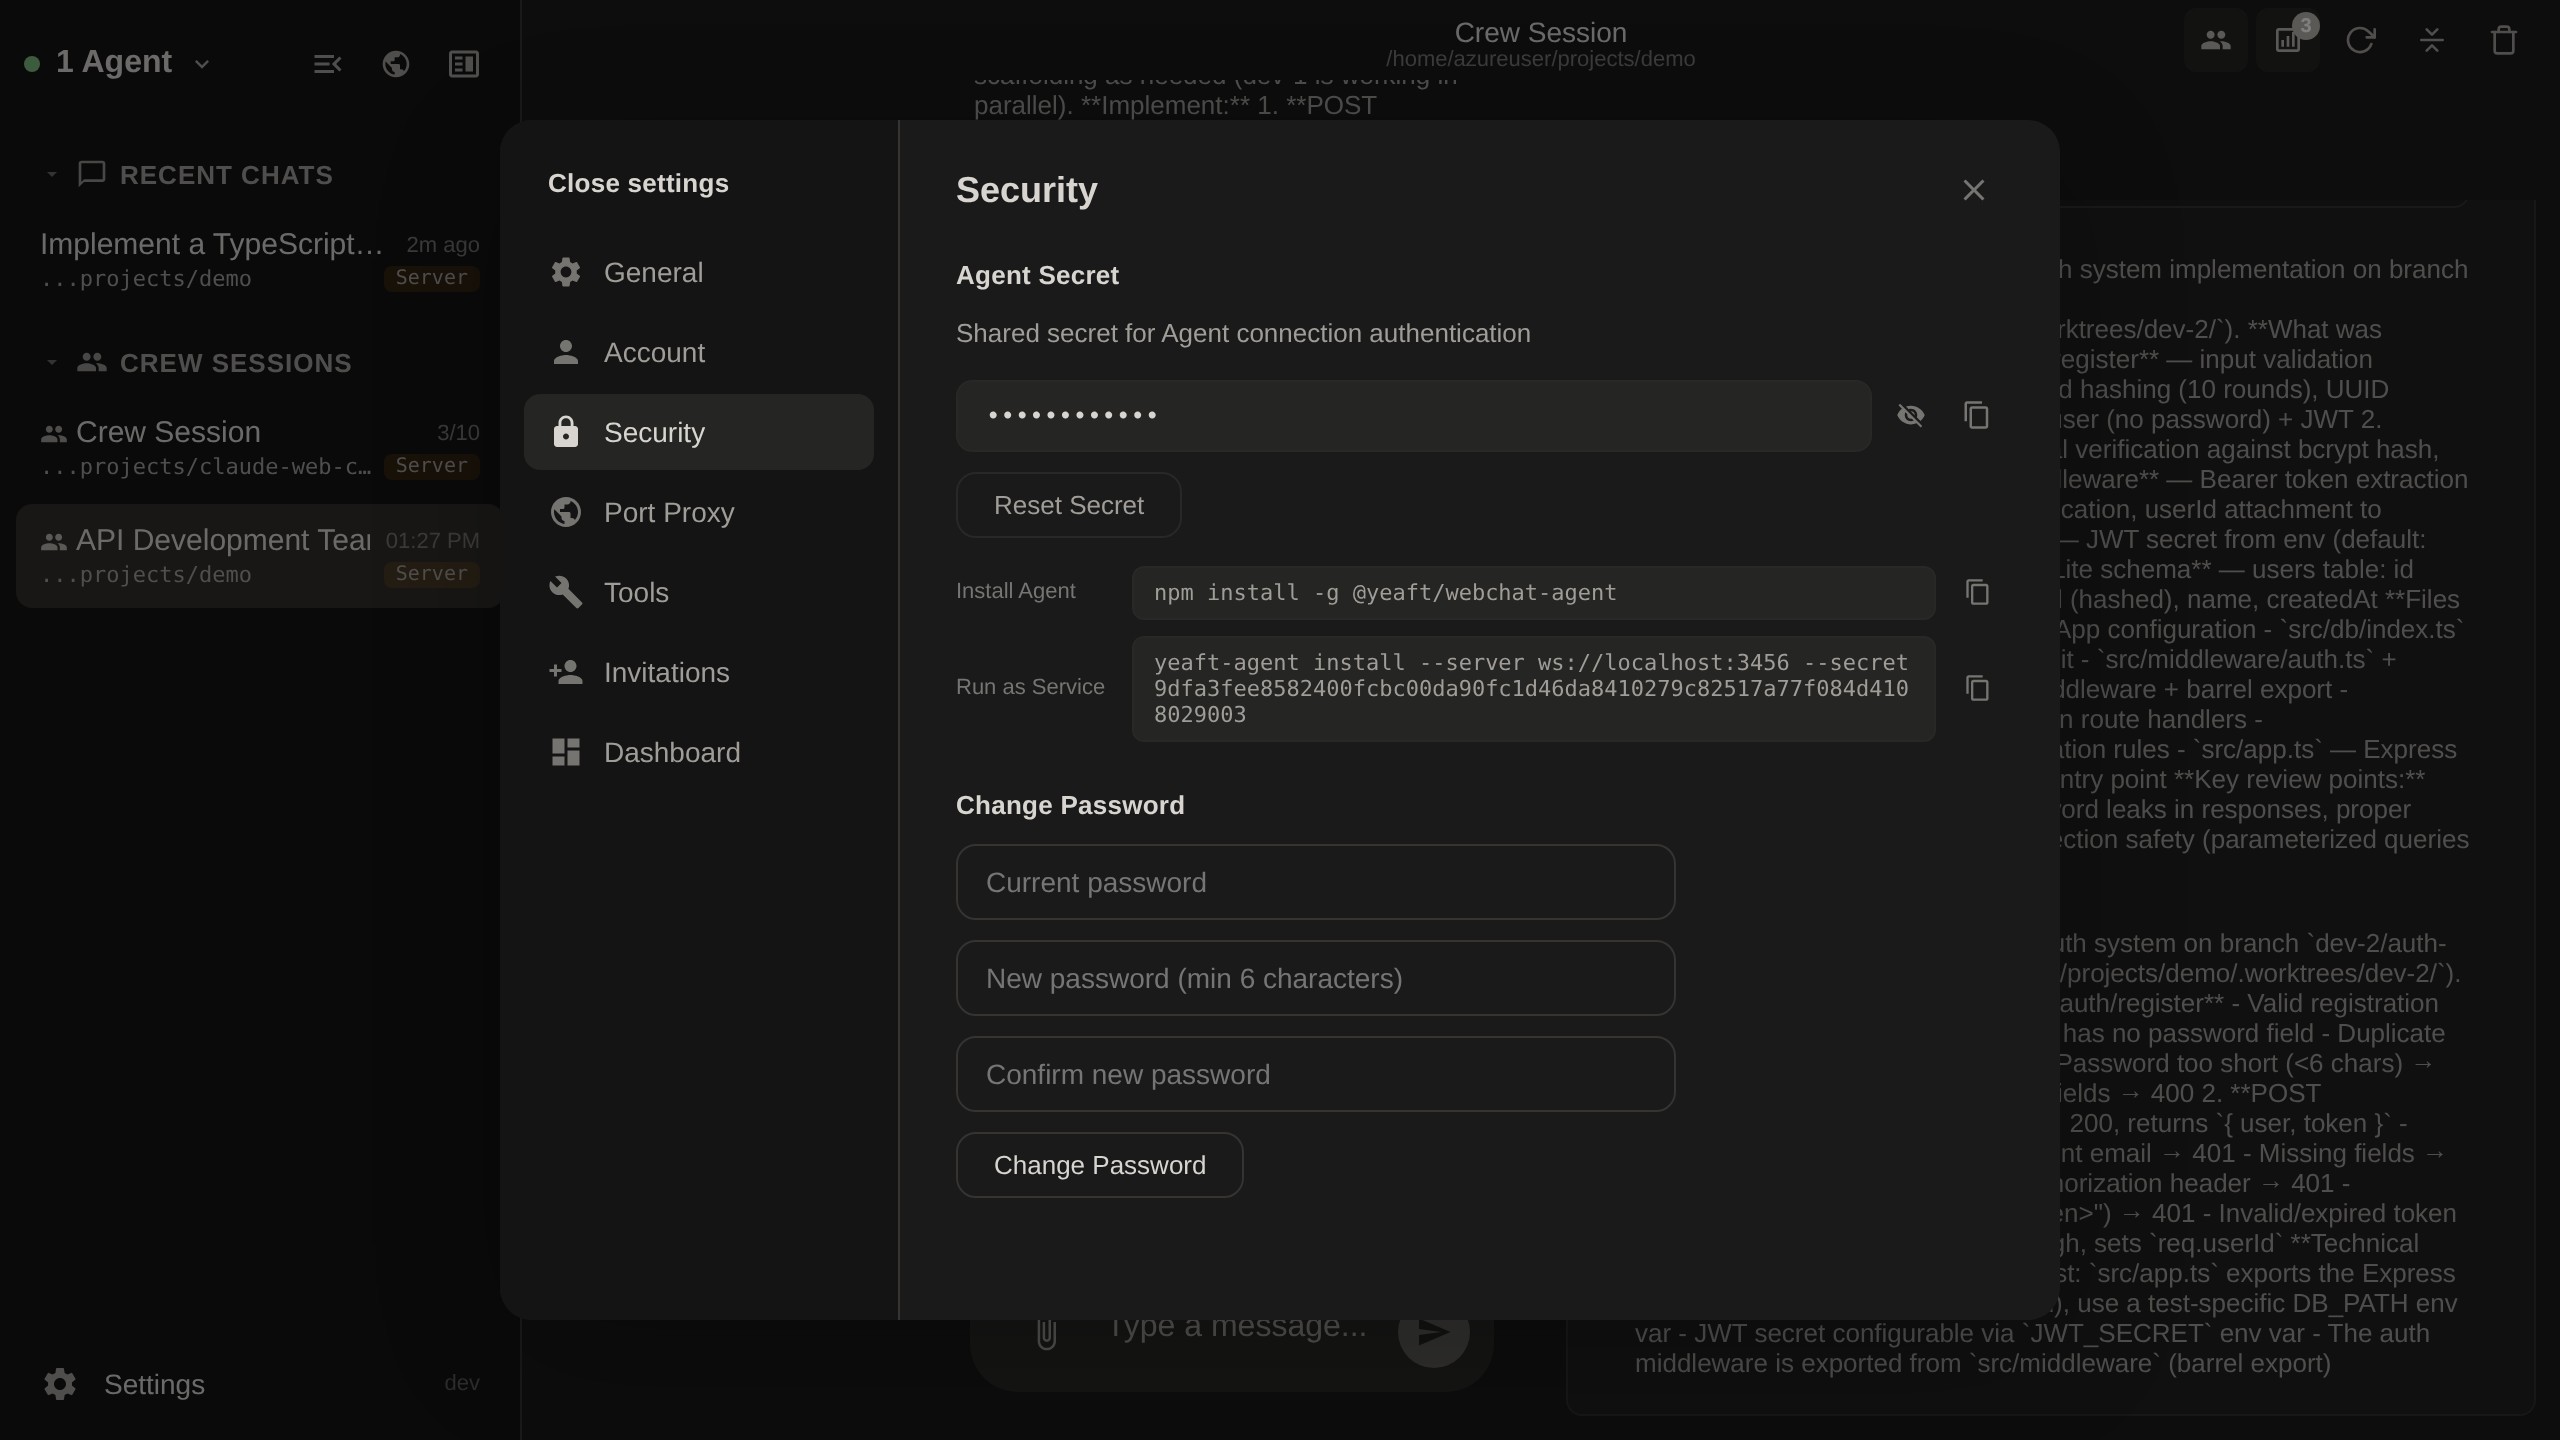
Task: Click the globe icon in sidebar header
Action: [x=396, y=64]
